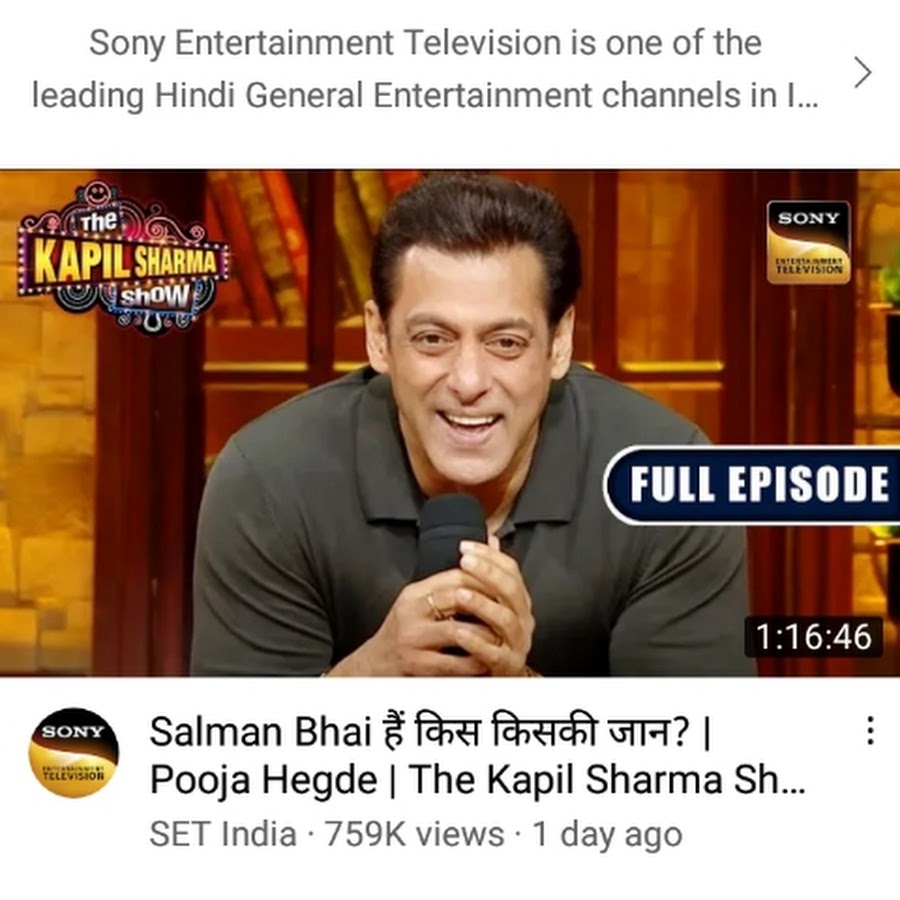Click the '1 day ago' upload time

pos(607,835)
